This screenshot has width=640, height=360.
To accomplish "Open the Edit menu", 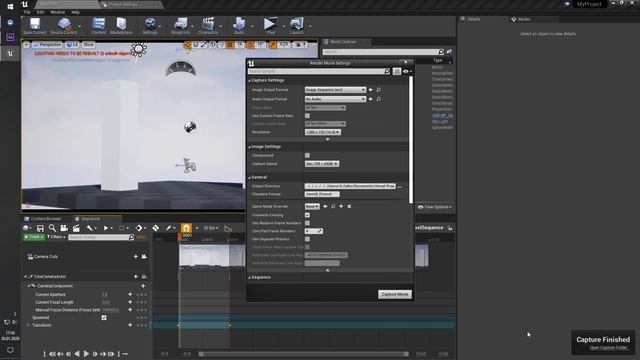I will point(40,12).
